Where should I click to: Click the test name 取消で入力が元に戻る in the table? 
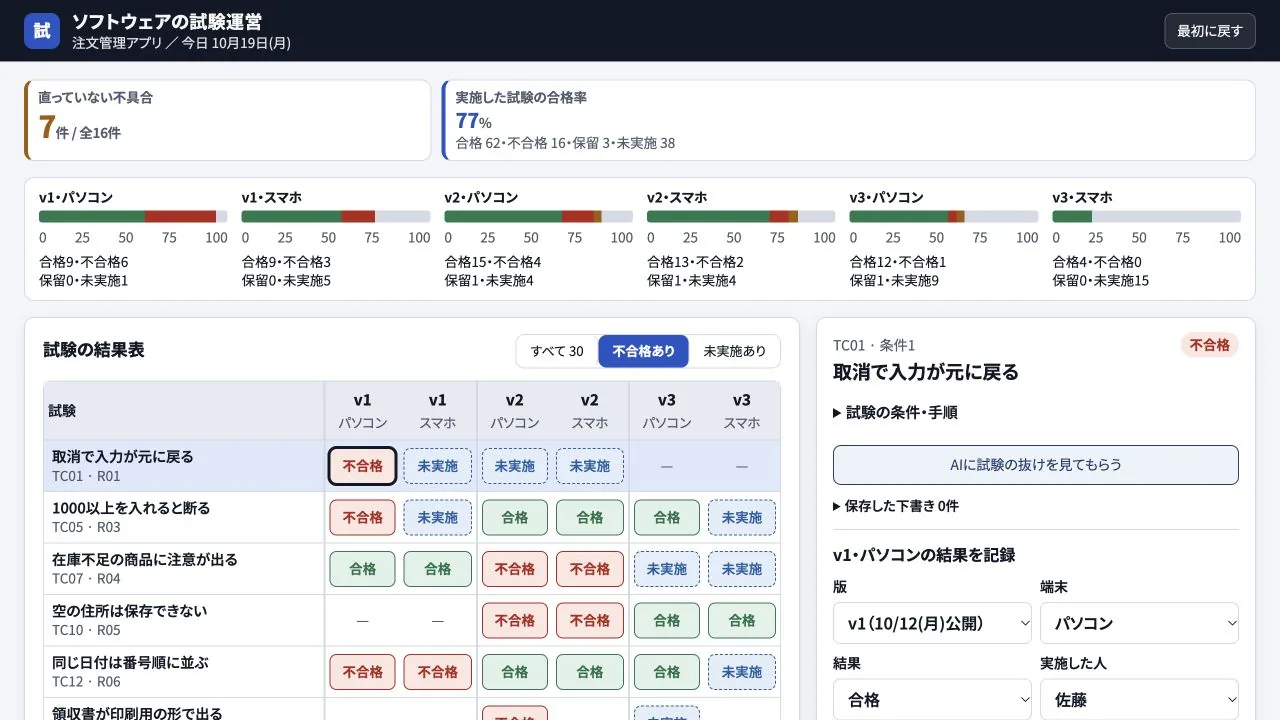pyautogui.click(x=123, y=457)
